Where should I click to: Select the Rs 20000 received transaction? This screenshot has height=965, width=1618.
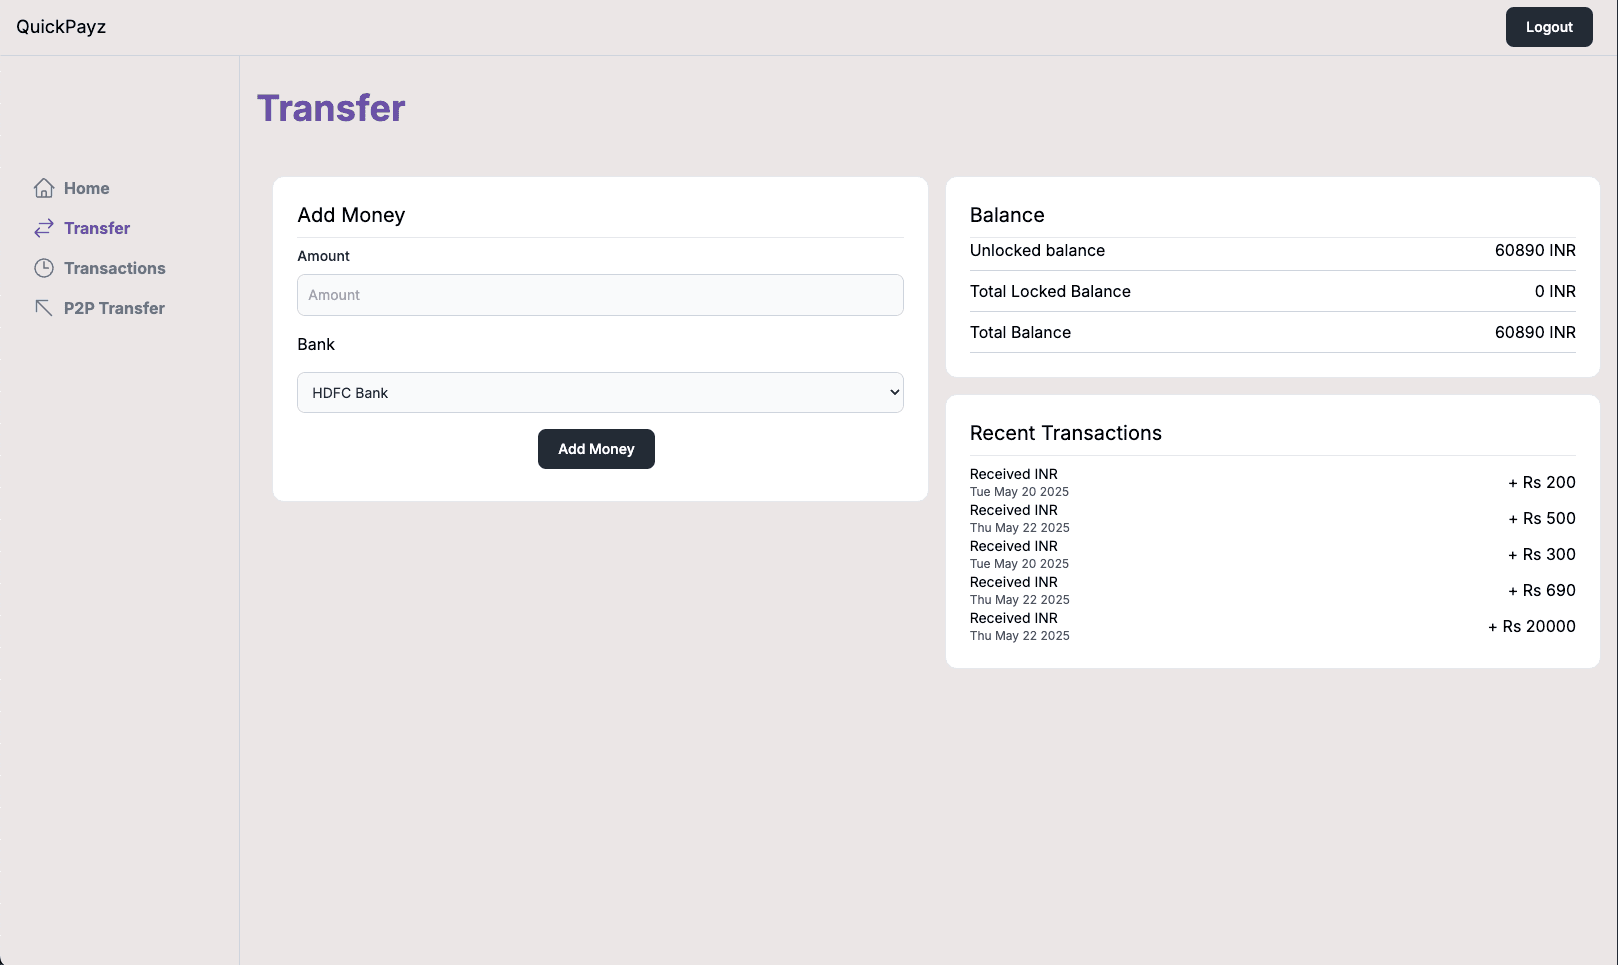(x=1272, y=626)
